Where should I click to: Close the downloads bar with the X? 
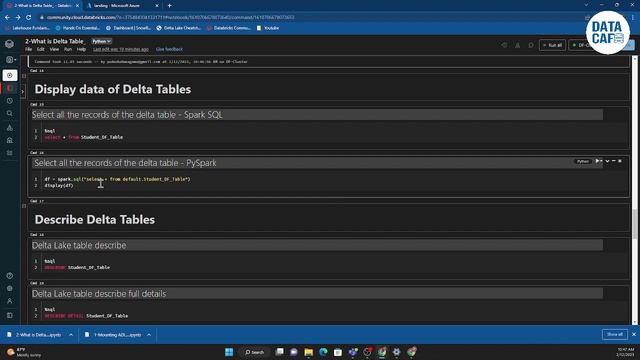pyautogui.click(x=634, y=334)
